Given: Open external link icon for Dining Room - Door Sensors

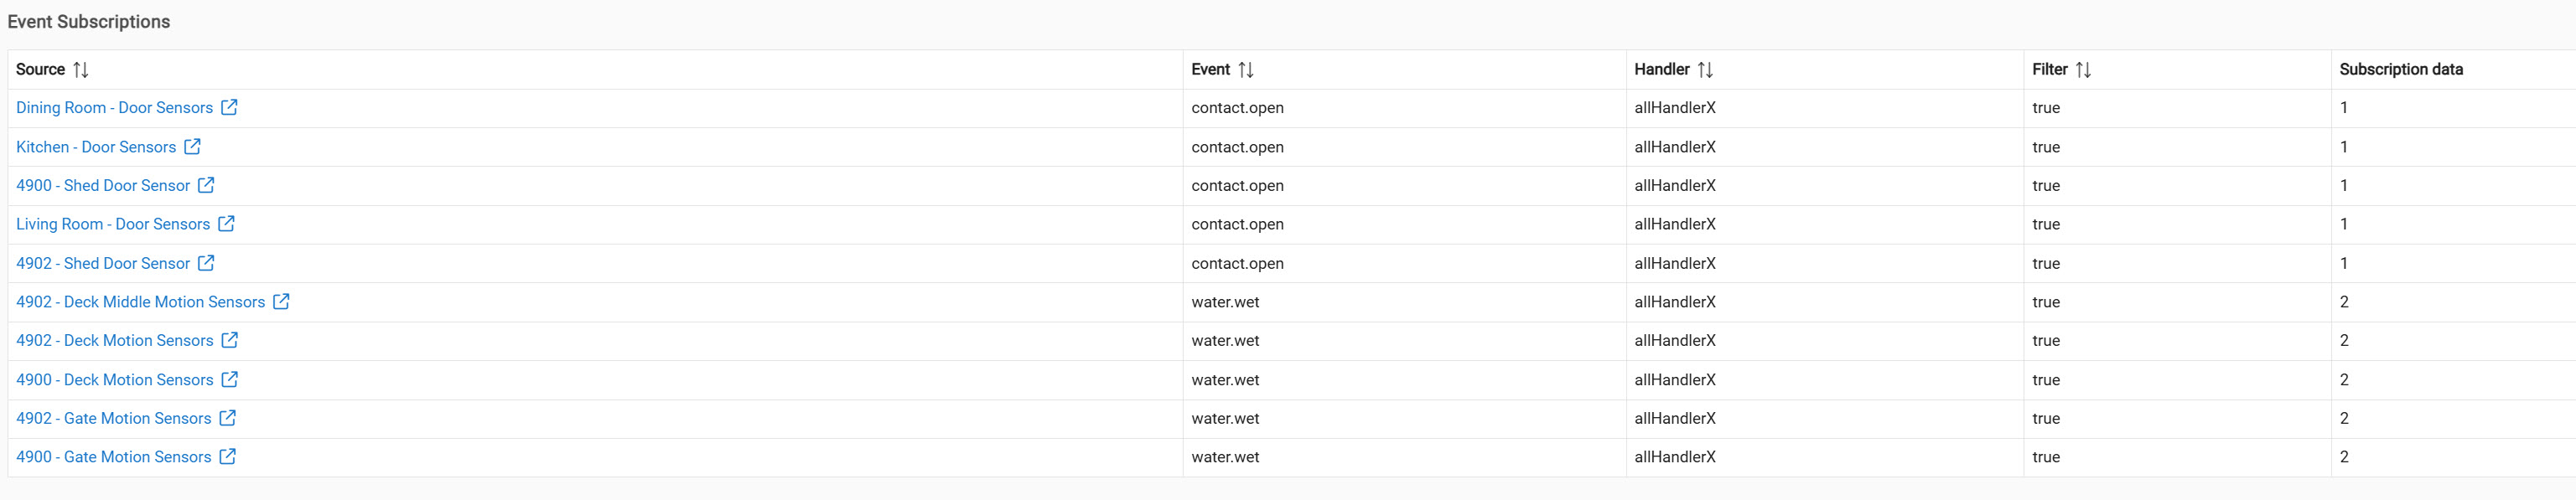Looking at the screenshot, I should pyautogui.click(x=229, y=107).
